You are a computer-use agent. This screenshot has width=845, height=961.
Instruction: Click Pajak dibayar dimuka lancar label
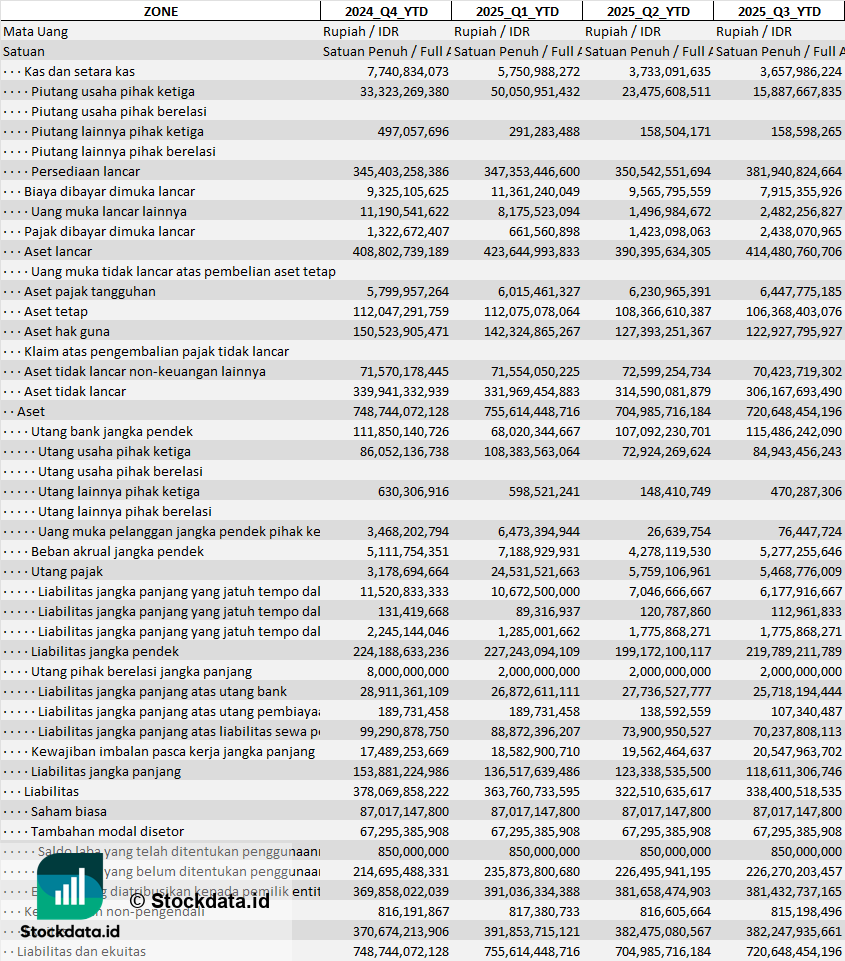(x=109, y=232)
